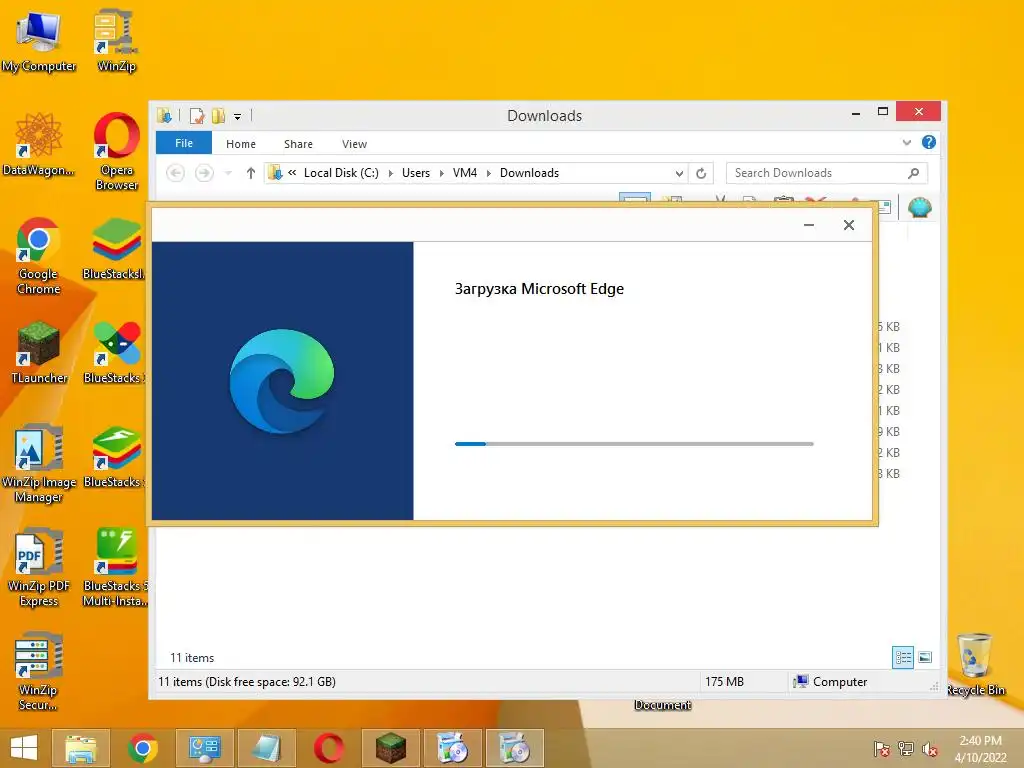1024x768 pixels.
Task: Minimize the Microsoft Edge installer dialog
Action: [809, 225]
